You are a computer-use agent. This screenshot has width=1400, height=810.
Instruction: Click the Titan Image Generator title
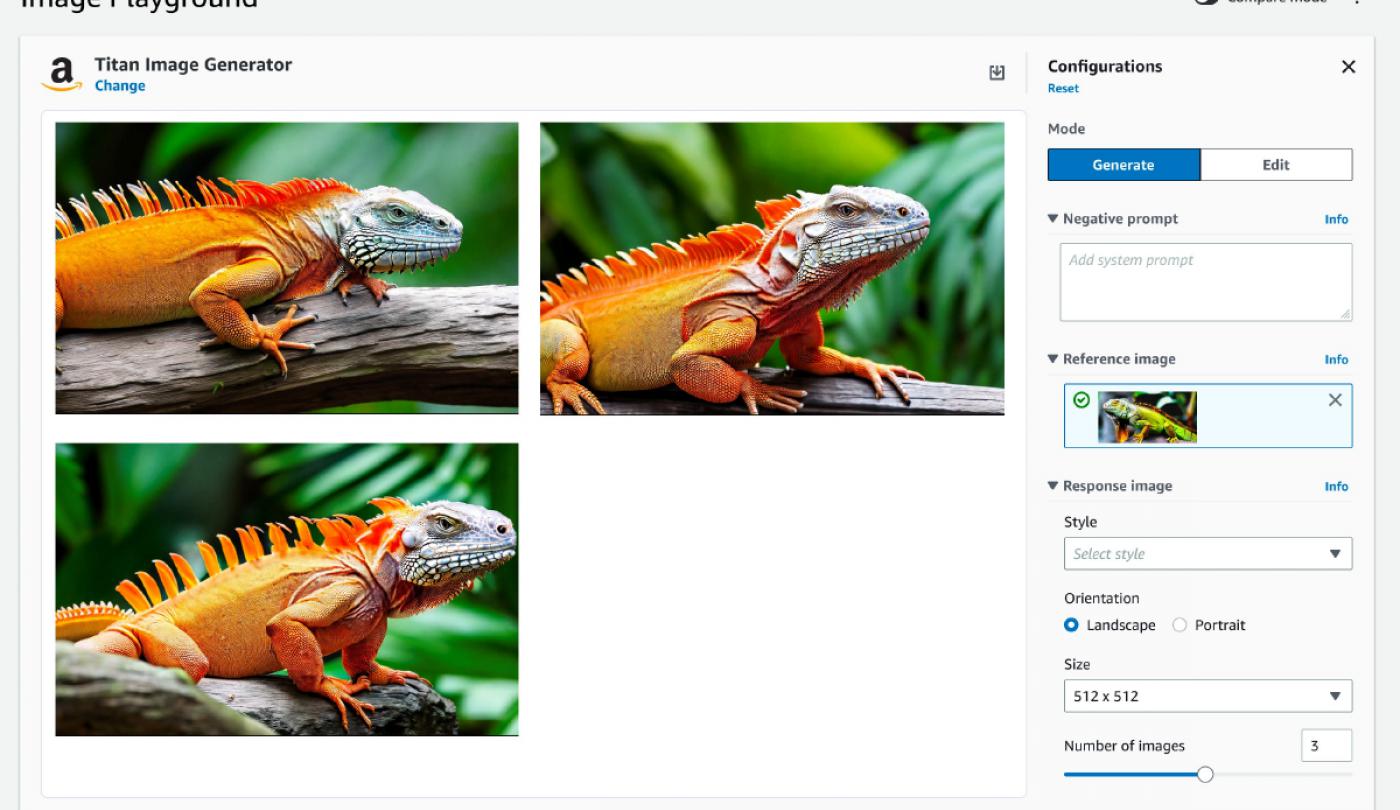click(193, 64)
